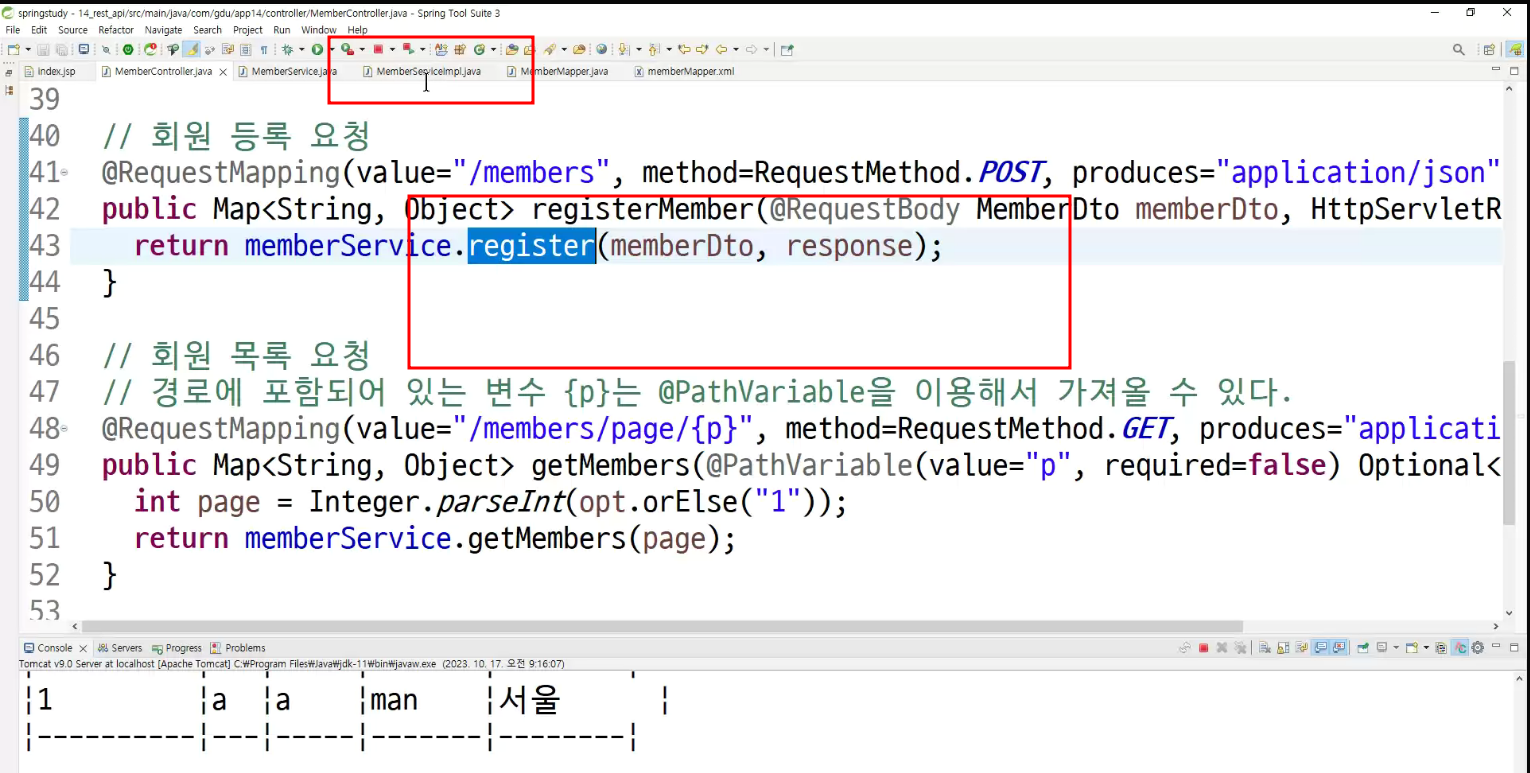Click the Clear Console icon

click(x=1264, y=648)
